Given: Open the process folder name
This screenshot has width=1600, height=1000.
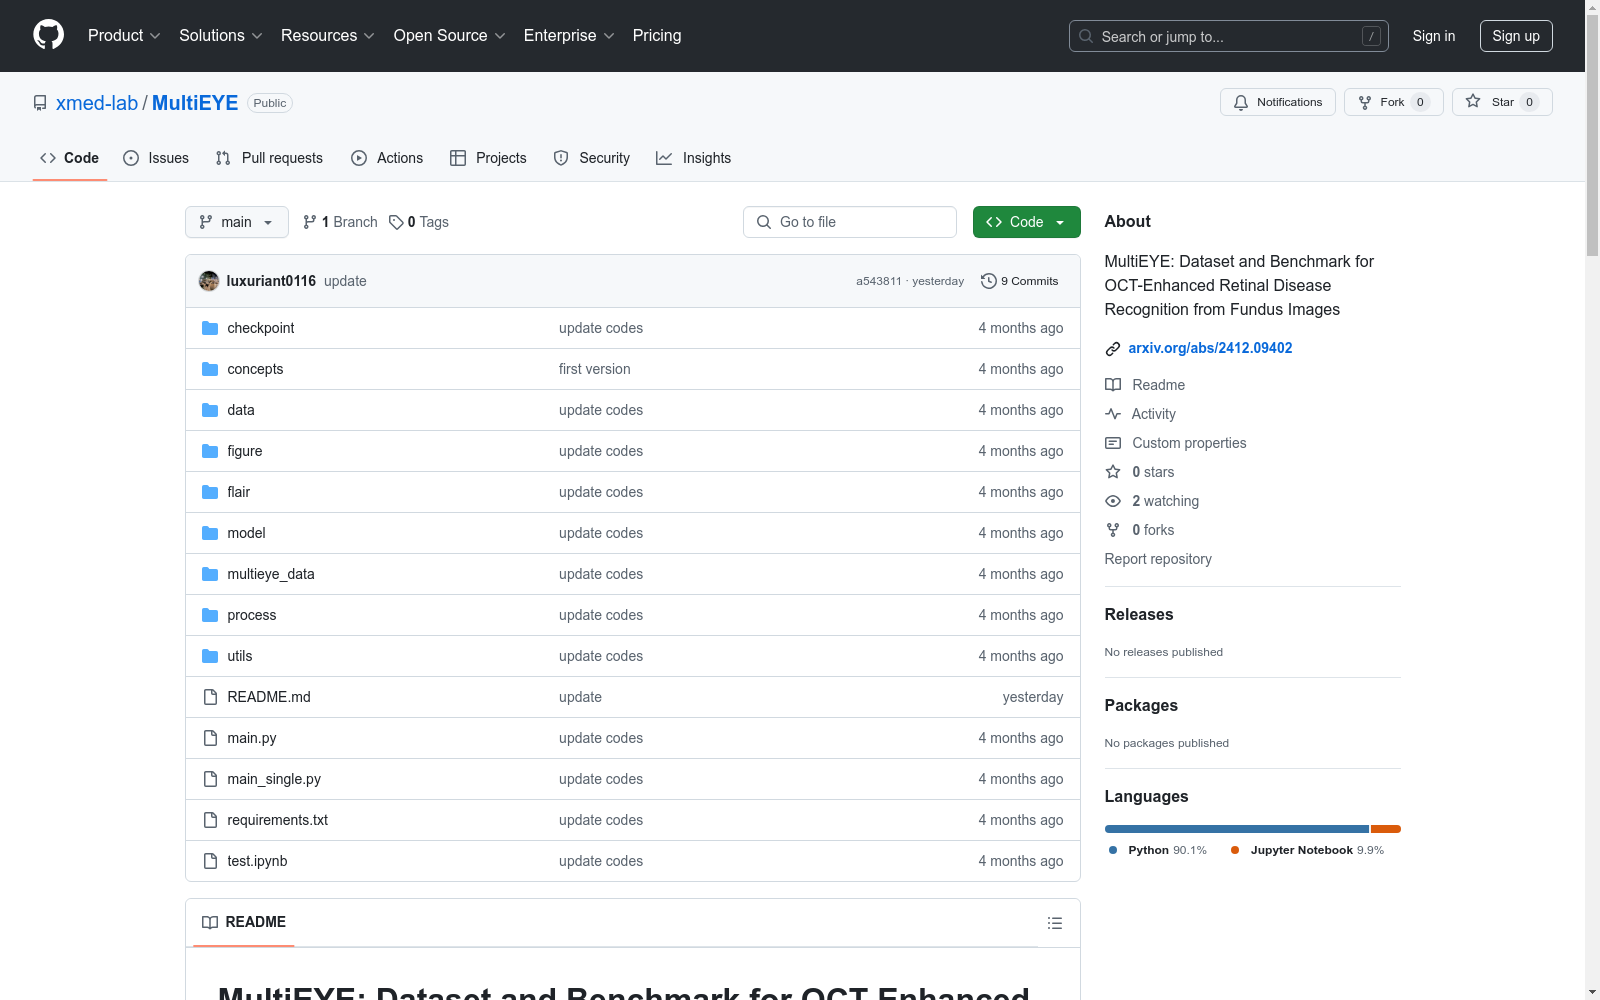Looking at the screenshot, I should [x=252, y=615].
